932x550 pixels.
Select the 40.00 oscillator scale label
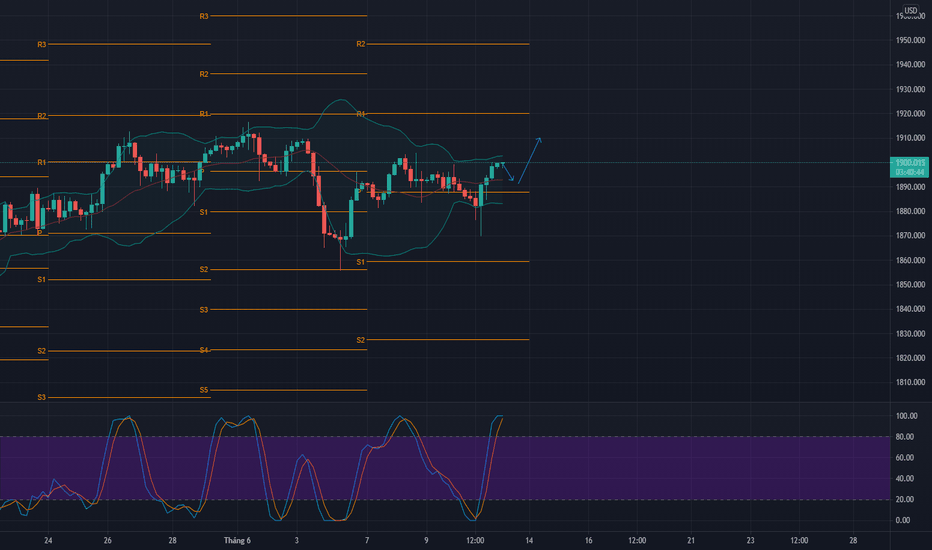[905, 479]
